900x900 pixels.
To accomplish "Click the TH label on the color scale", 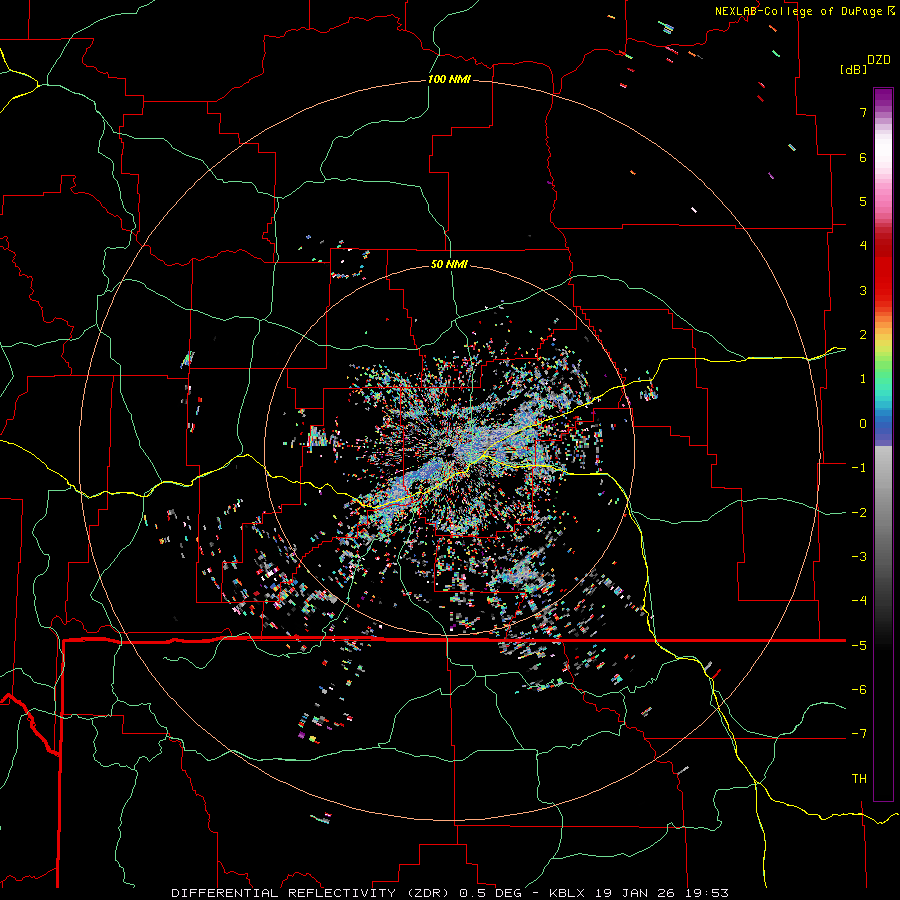I will click(859, 779).
